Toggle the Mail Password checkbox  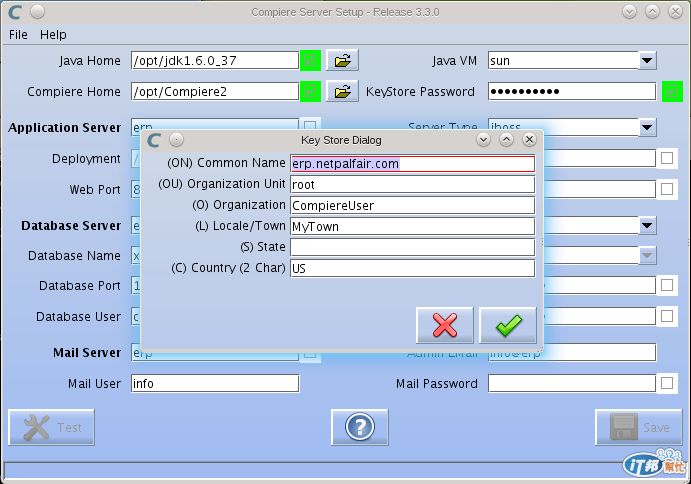(x=667, y=383)
